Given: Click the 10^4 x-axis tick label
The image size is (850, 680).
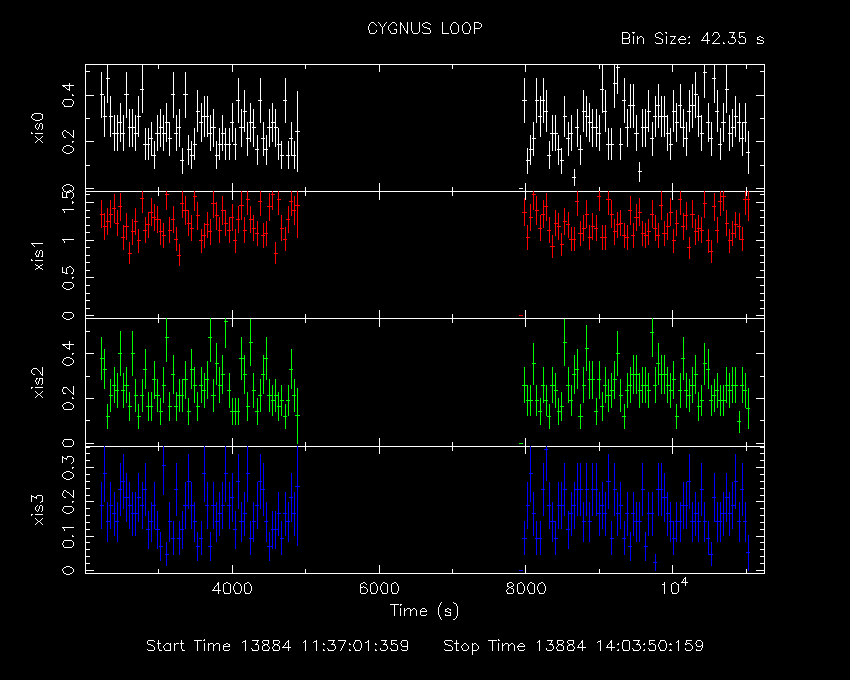Looking at the screenshot, I should click(674, 587).
